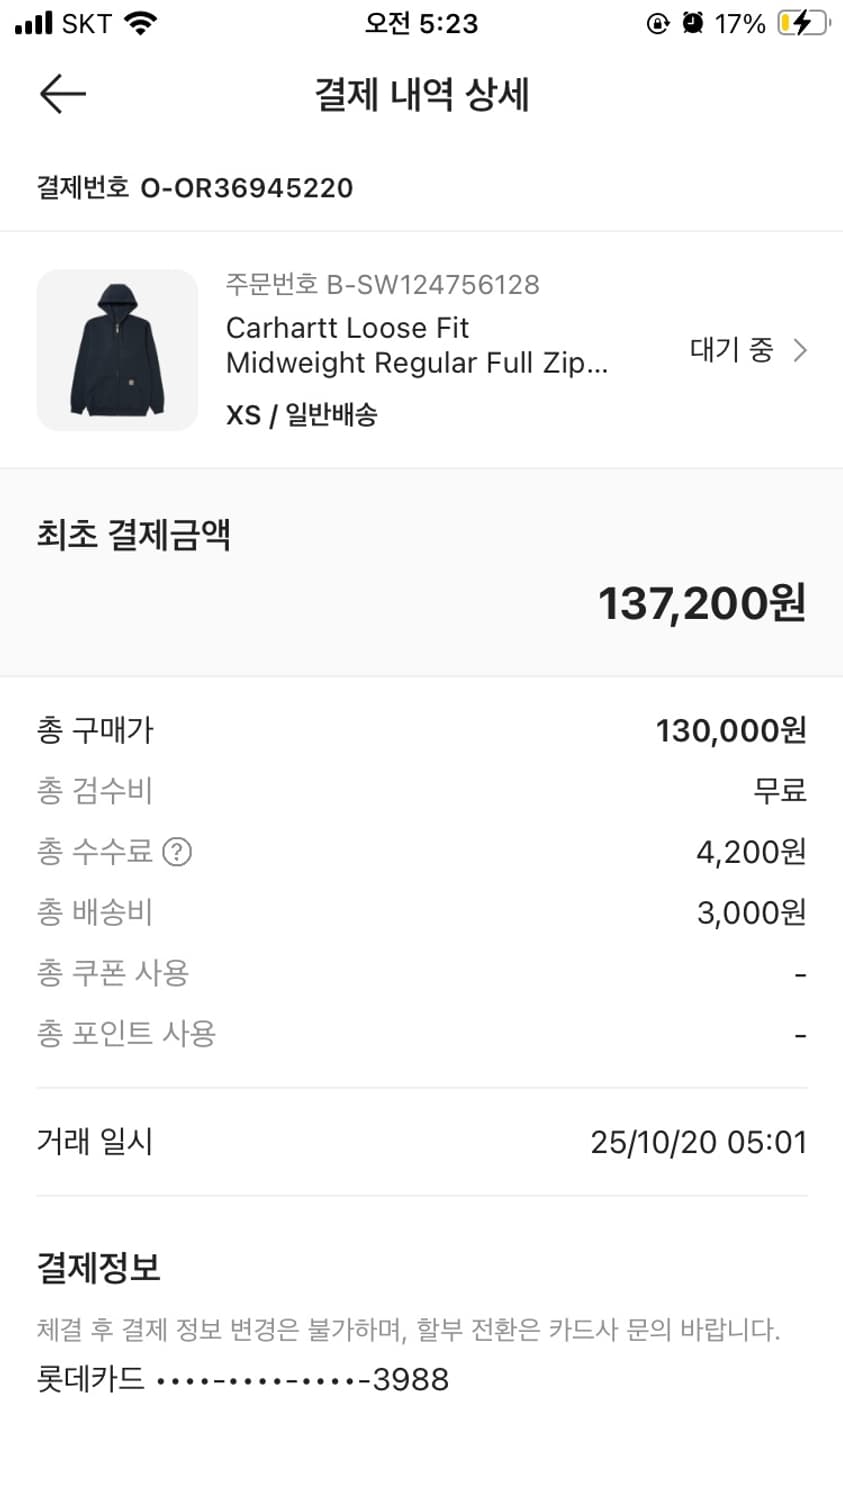Tap the rotation lock status icon
This screenshot has width=843, height=1500.
point(658,23)
